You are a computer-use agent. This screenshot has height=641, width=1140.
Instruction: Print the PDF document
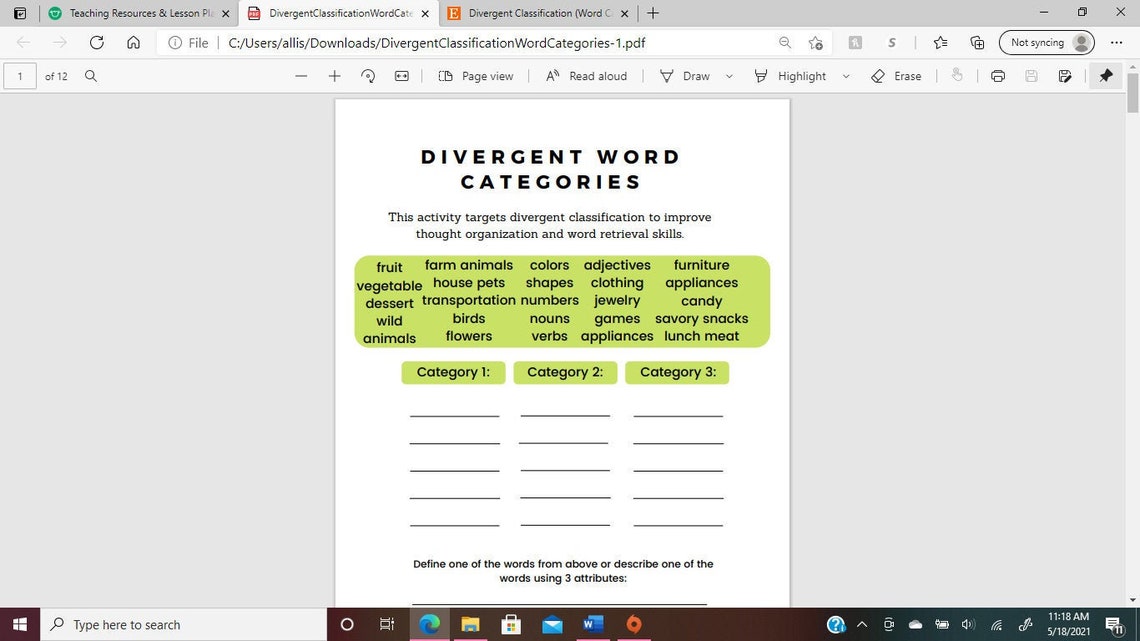(x=997, y=76)
